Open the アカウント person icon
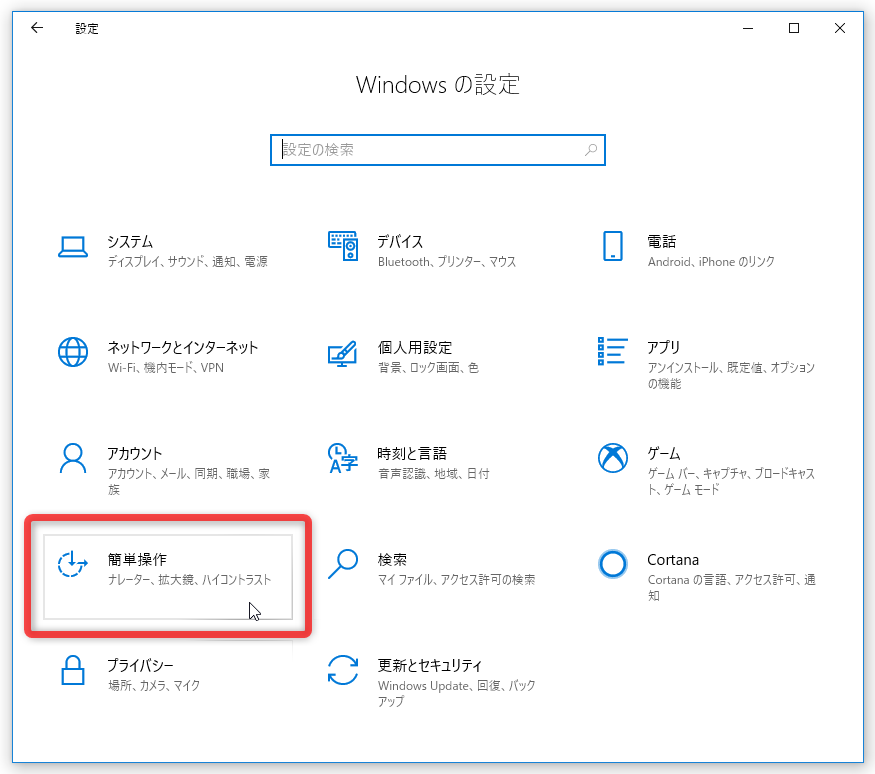Viewport: 875px width, 774px height. coord(73,458)
